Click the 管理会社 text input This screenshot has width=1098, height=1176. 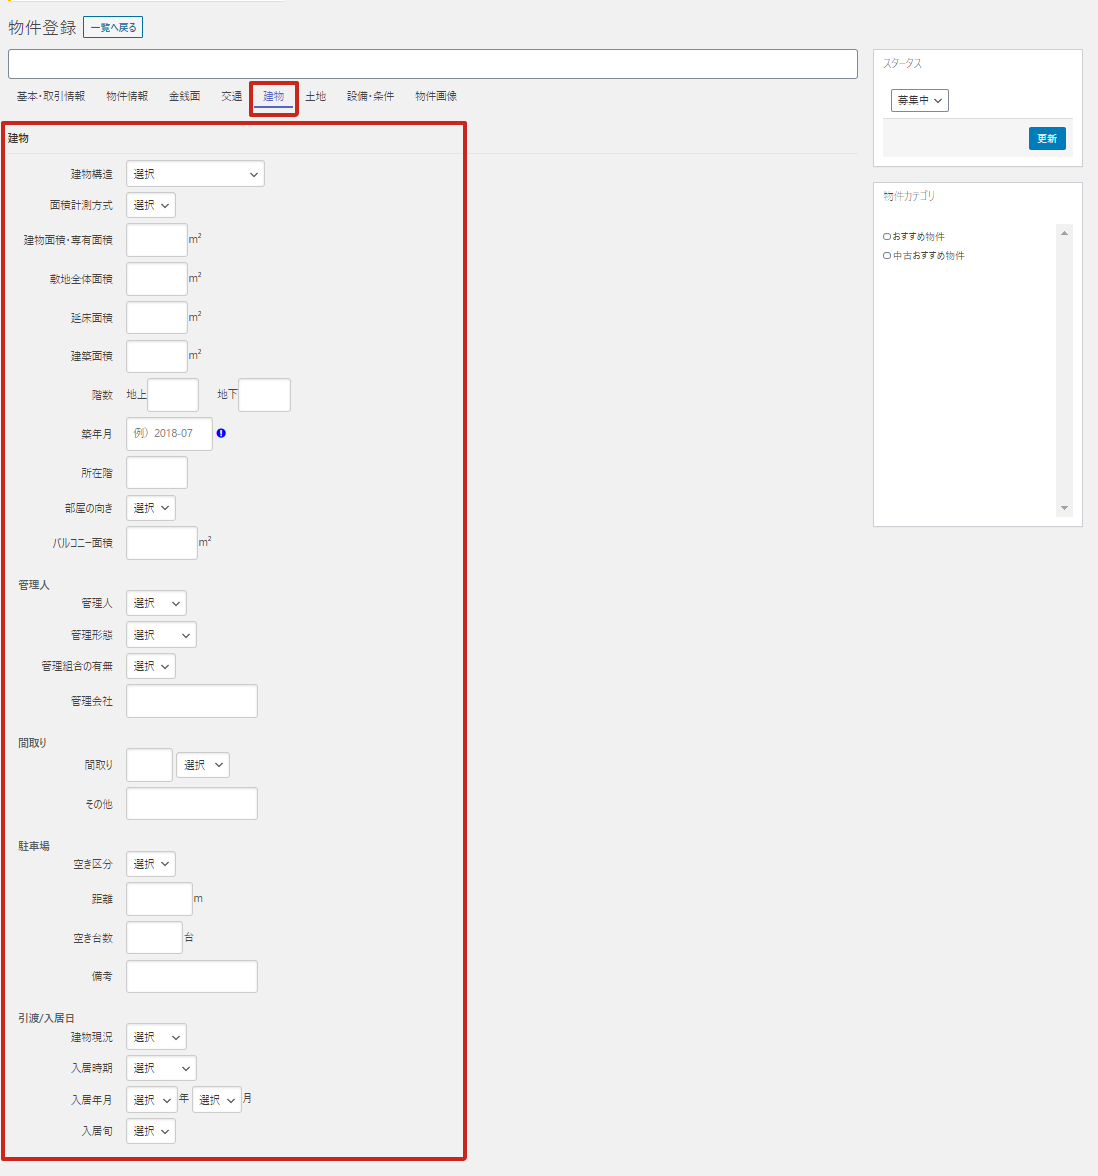point(192,701)
